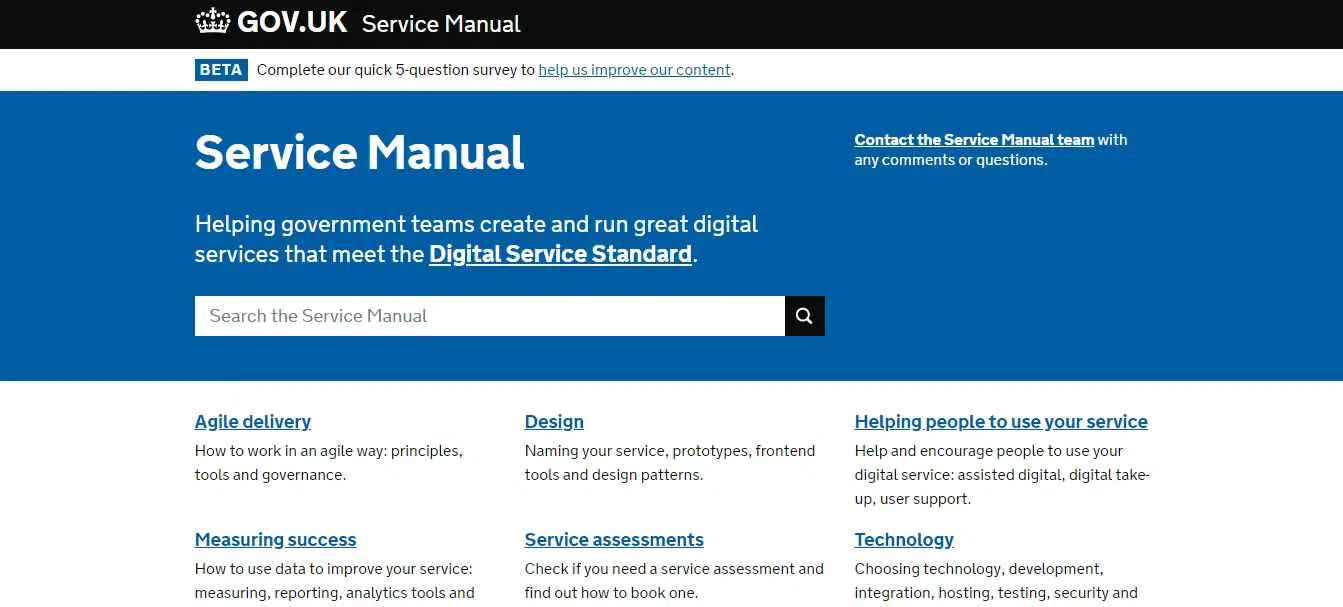This screenshot has width=1343, height=607.
Task: Click the description text under Service assessments
Action: pos(673,581)
